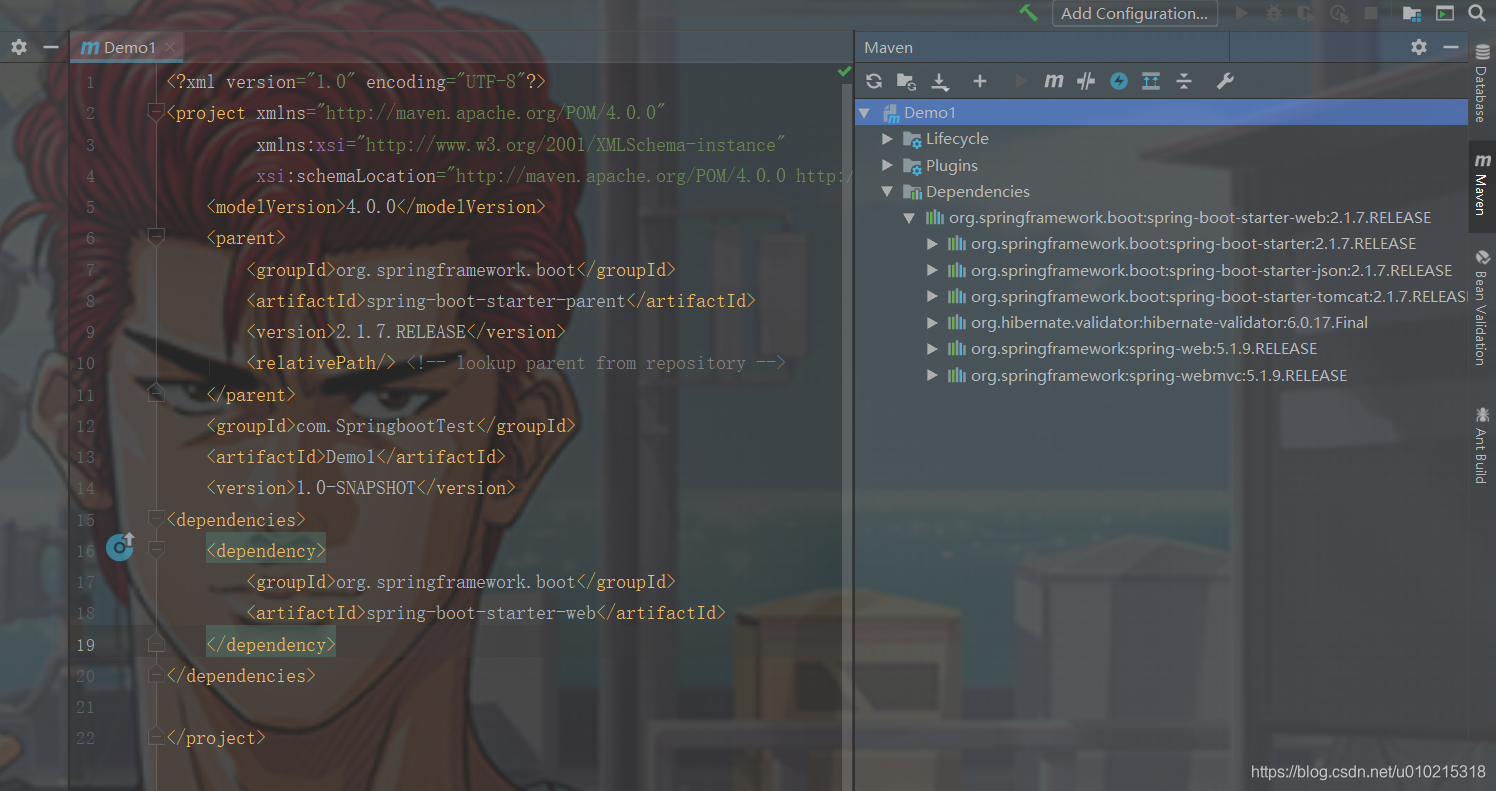Open the Ant Build side tab
1496x791 pixels.
tap(1481, 445)
